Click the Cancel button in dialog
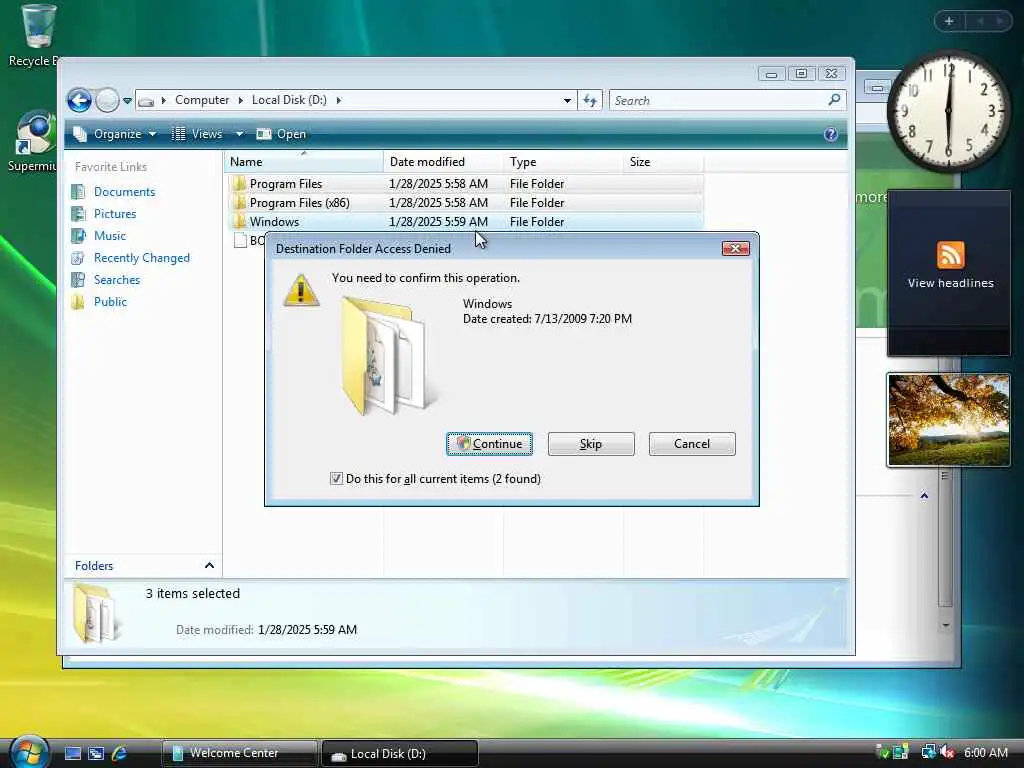 click(x=692, y=444)
